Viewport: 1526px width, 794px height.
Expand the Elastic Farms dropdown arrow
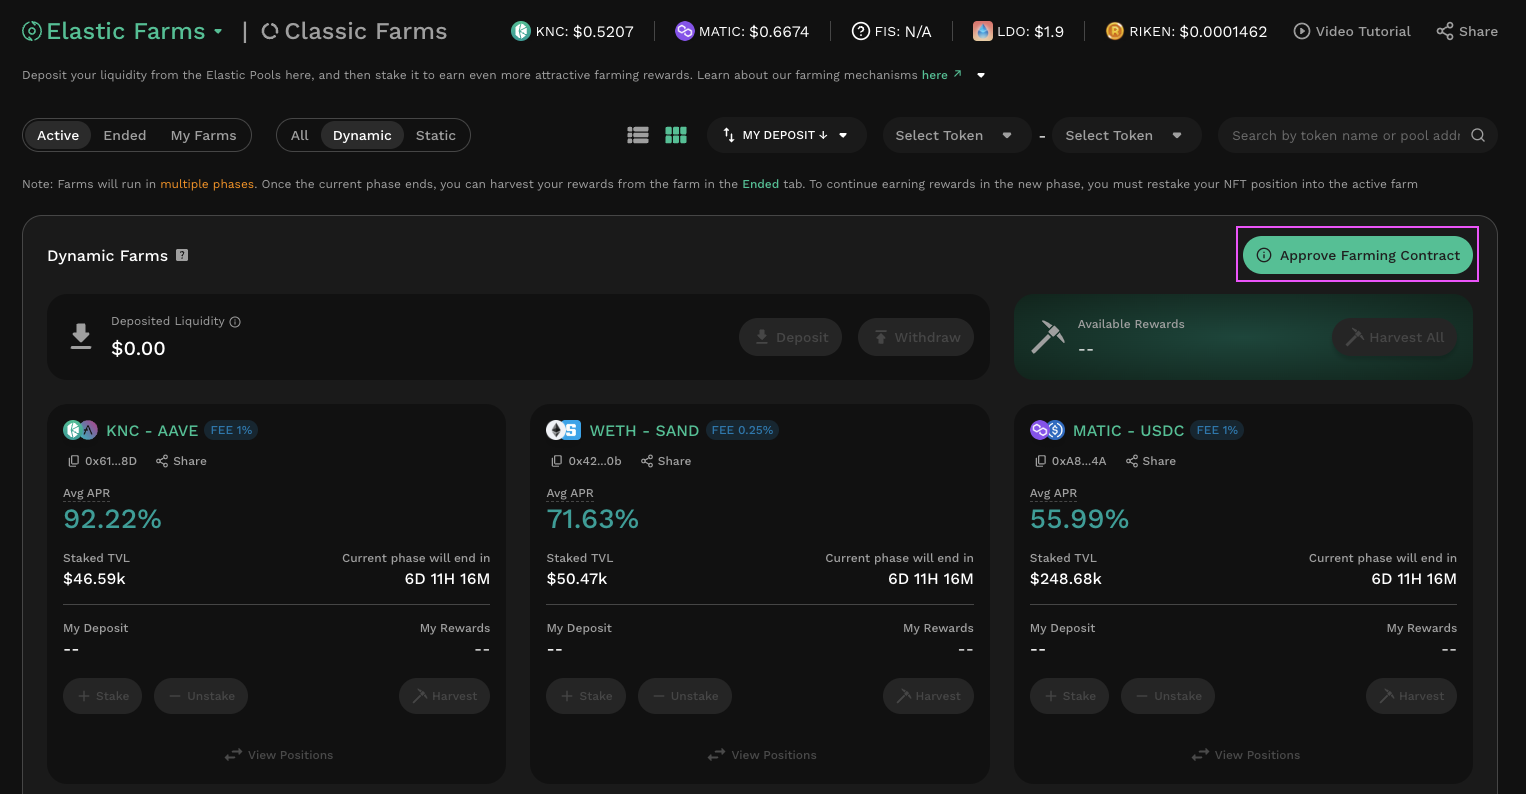click(x=218, y=31)
